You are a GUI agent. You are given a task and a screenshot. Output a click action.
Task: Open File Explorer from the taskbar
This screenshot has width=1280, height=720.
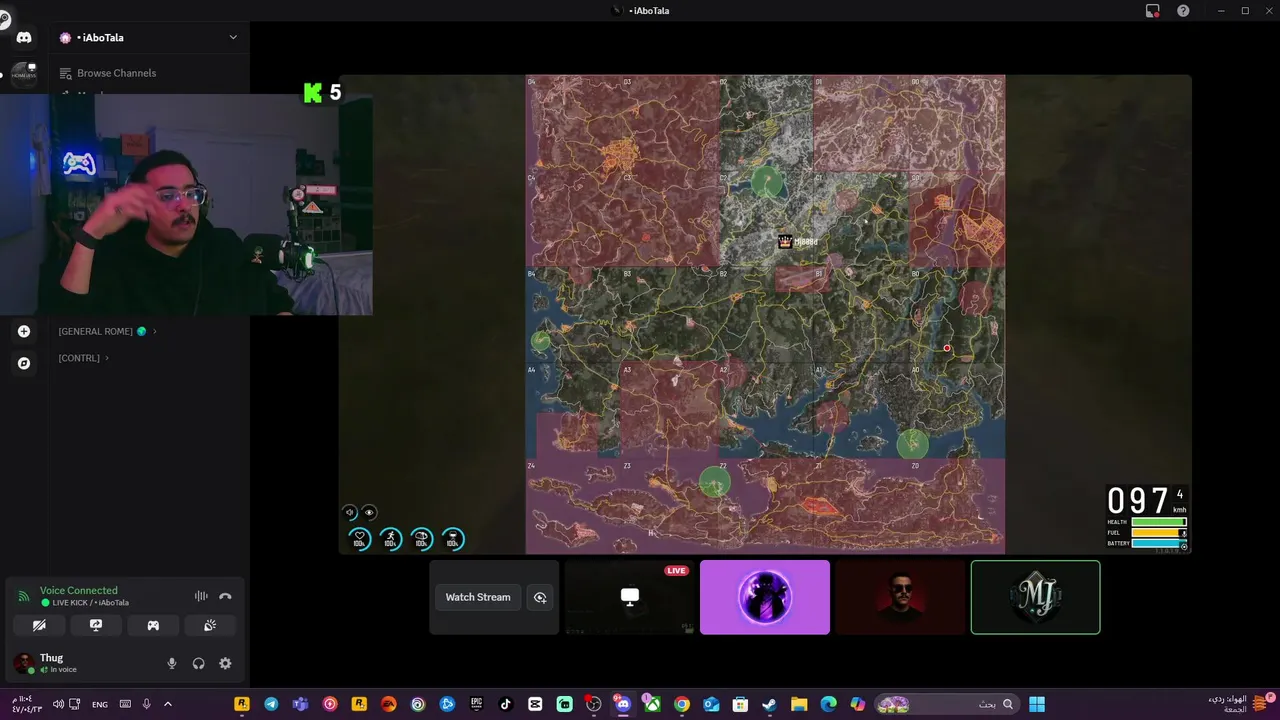tap(799, 704)
